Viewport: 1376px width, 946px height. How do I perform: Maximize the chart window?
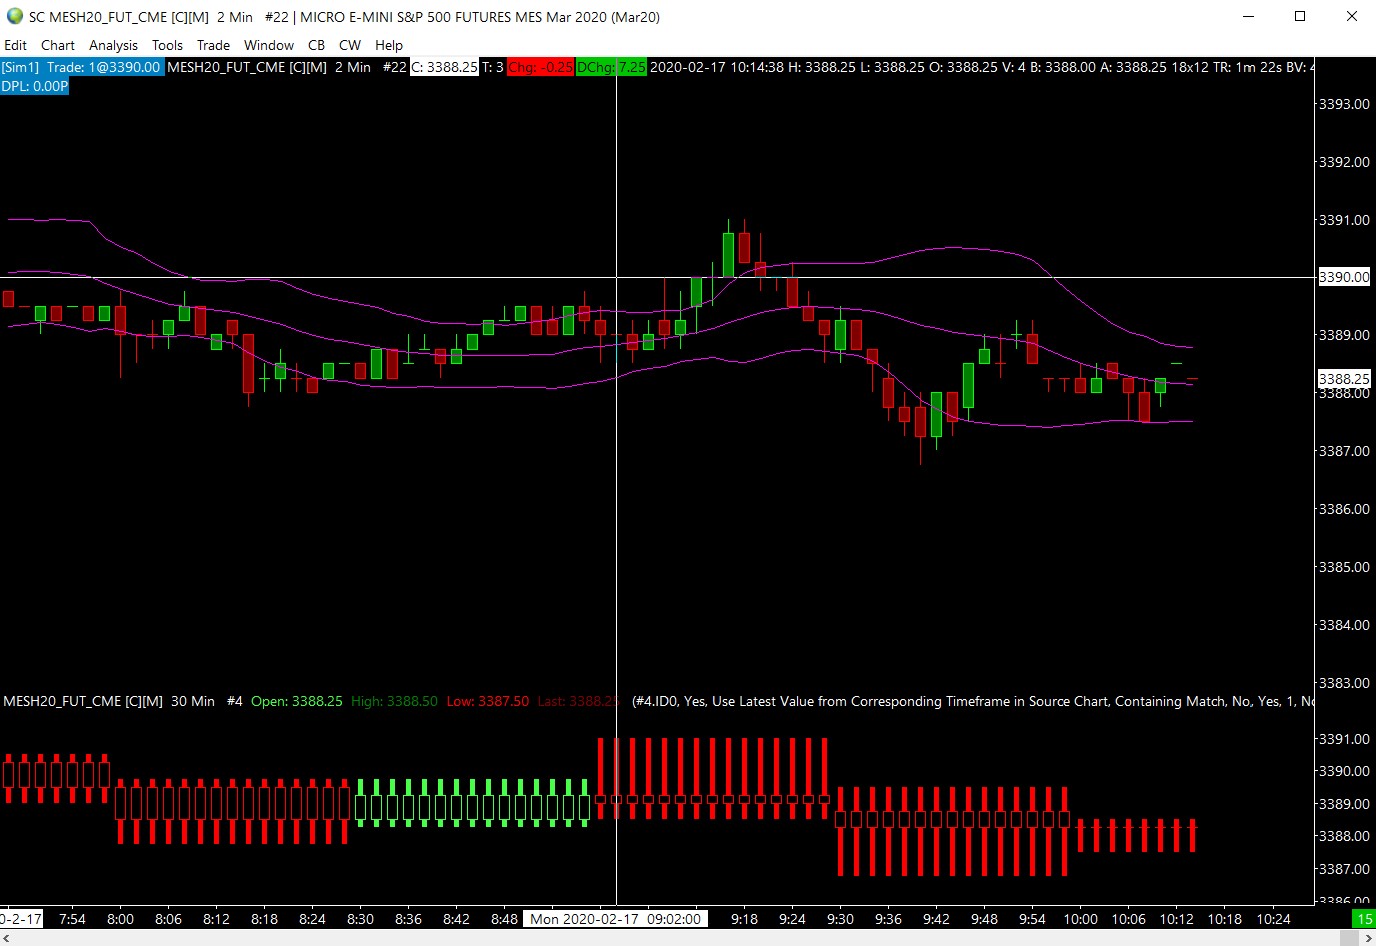coord(1300,16)
